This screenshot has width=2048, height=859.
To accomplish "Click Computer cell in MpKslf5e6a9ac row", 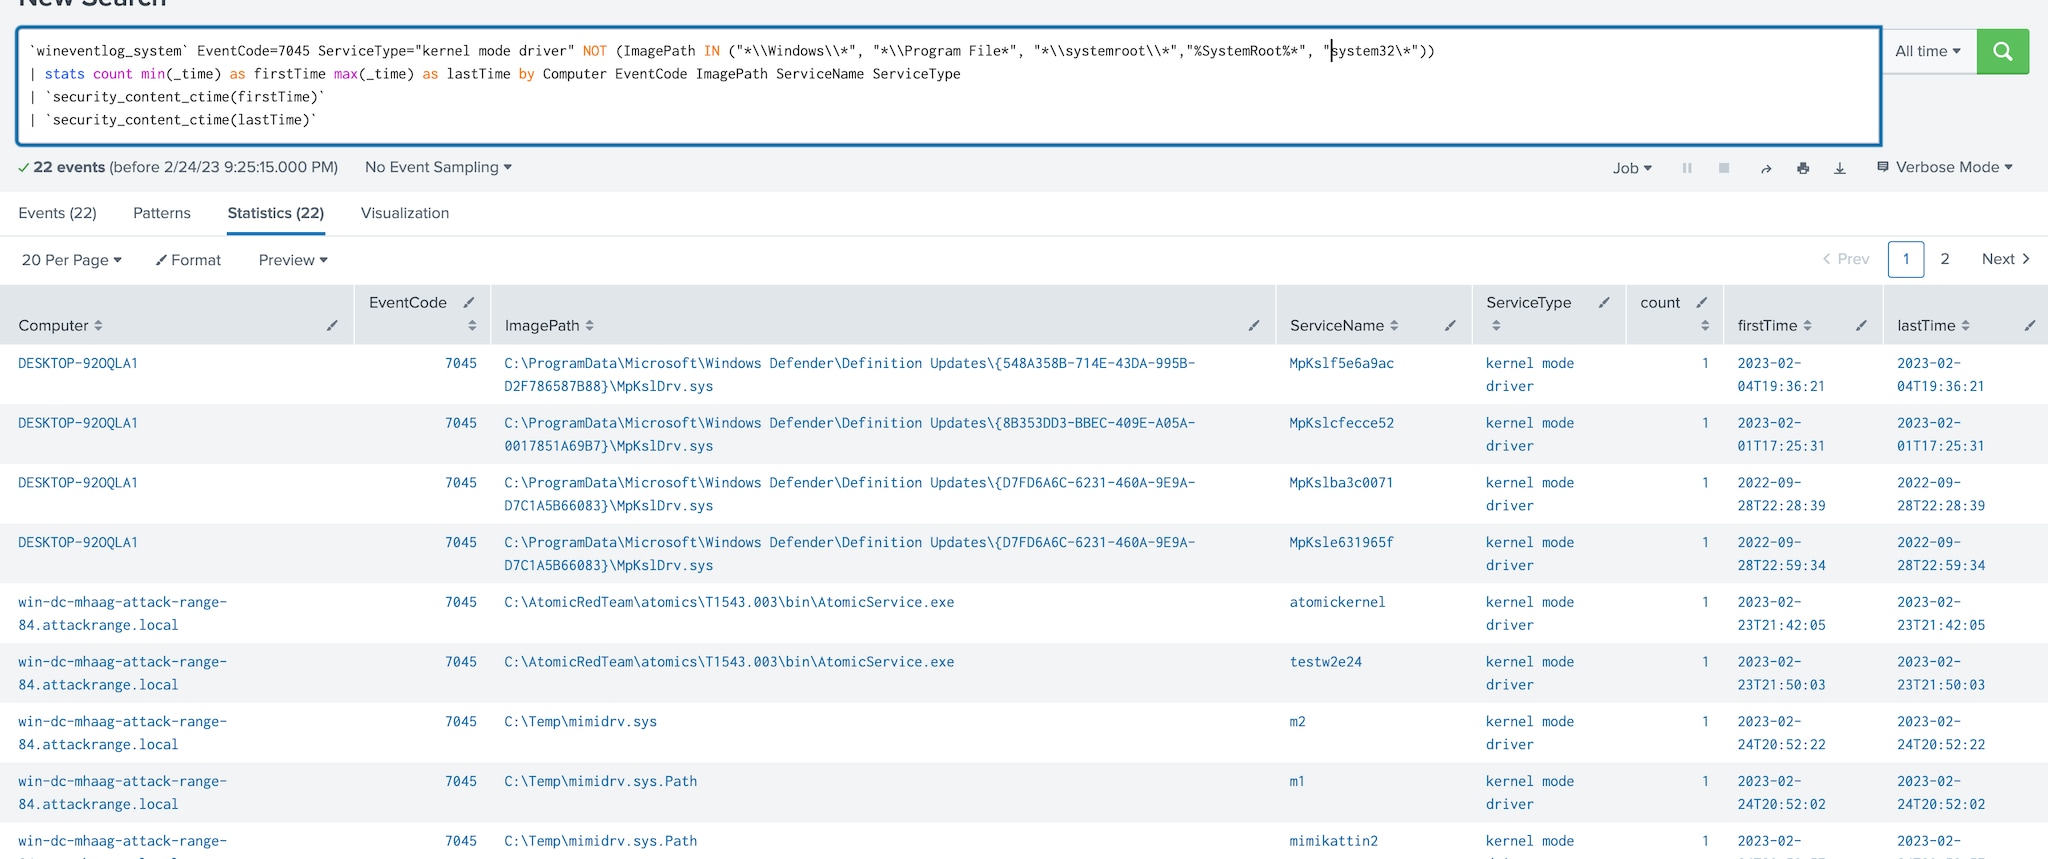I will point(78,363).
